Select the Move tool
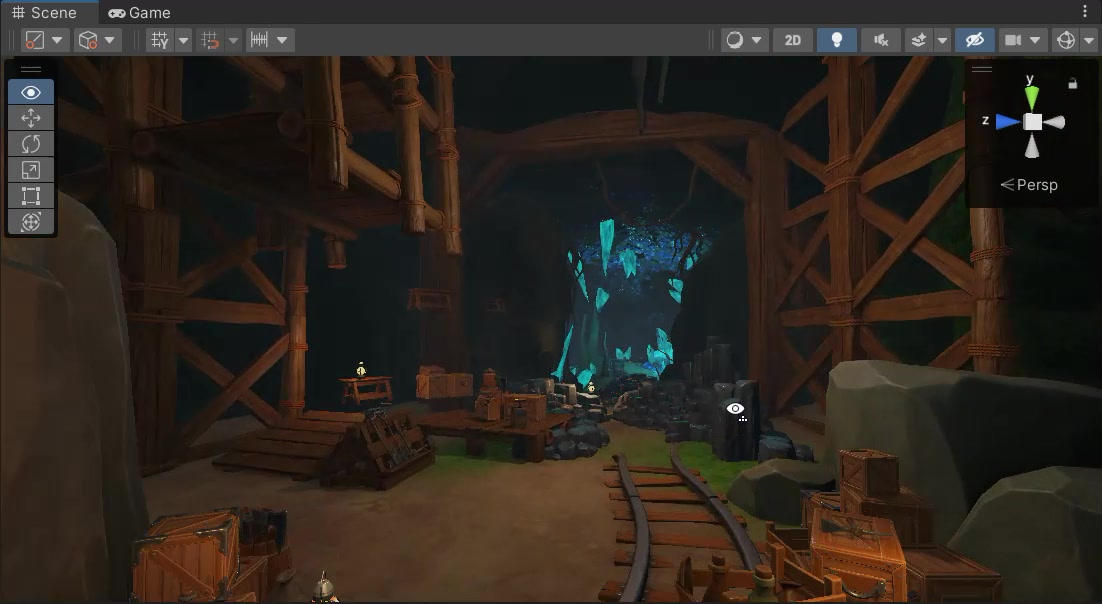Image resolution: width=1102 pixels, height=604 pixels. (x=31, y=118)
